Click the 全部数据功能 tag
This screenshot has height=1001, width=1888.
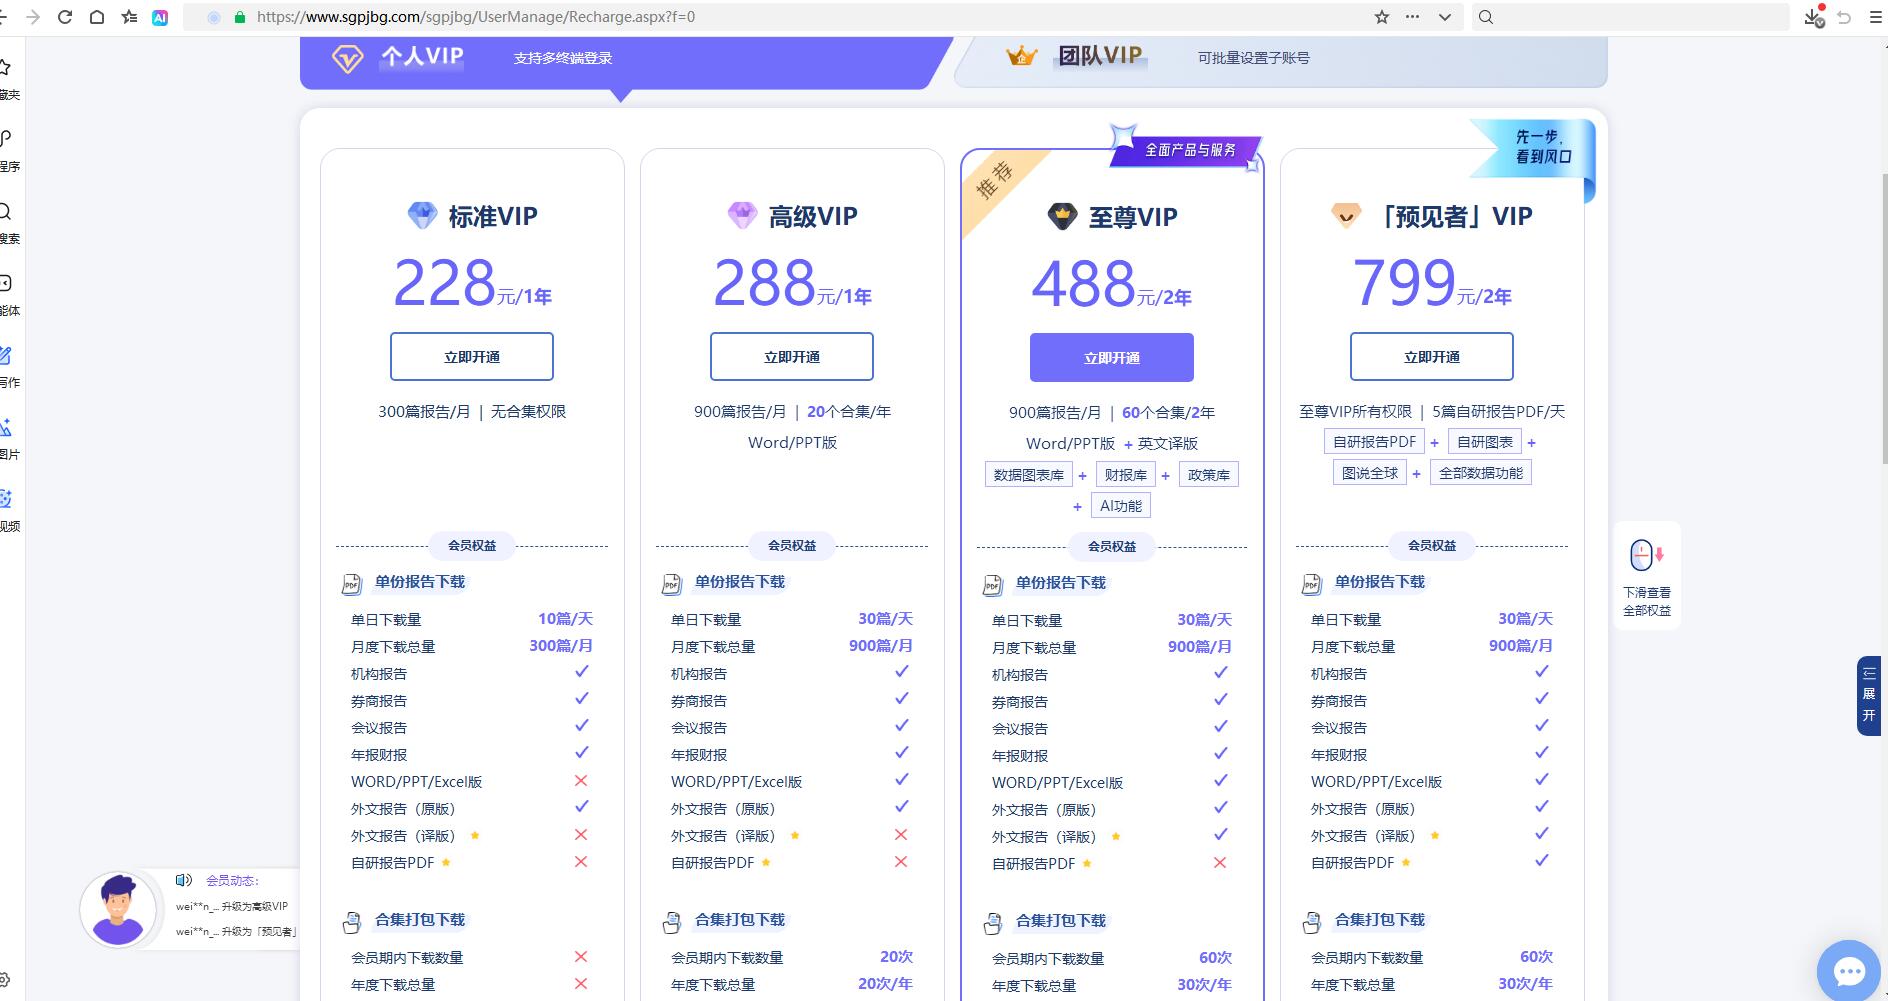[1481, 473]
